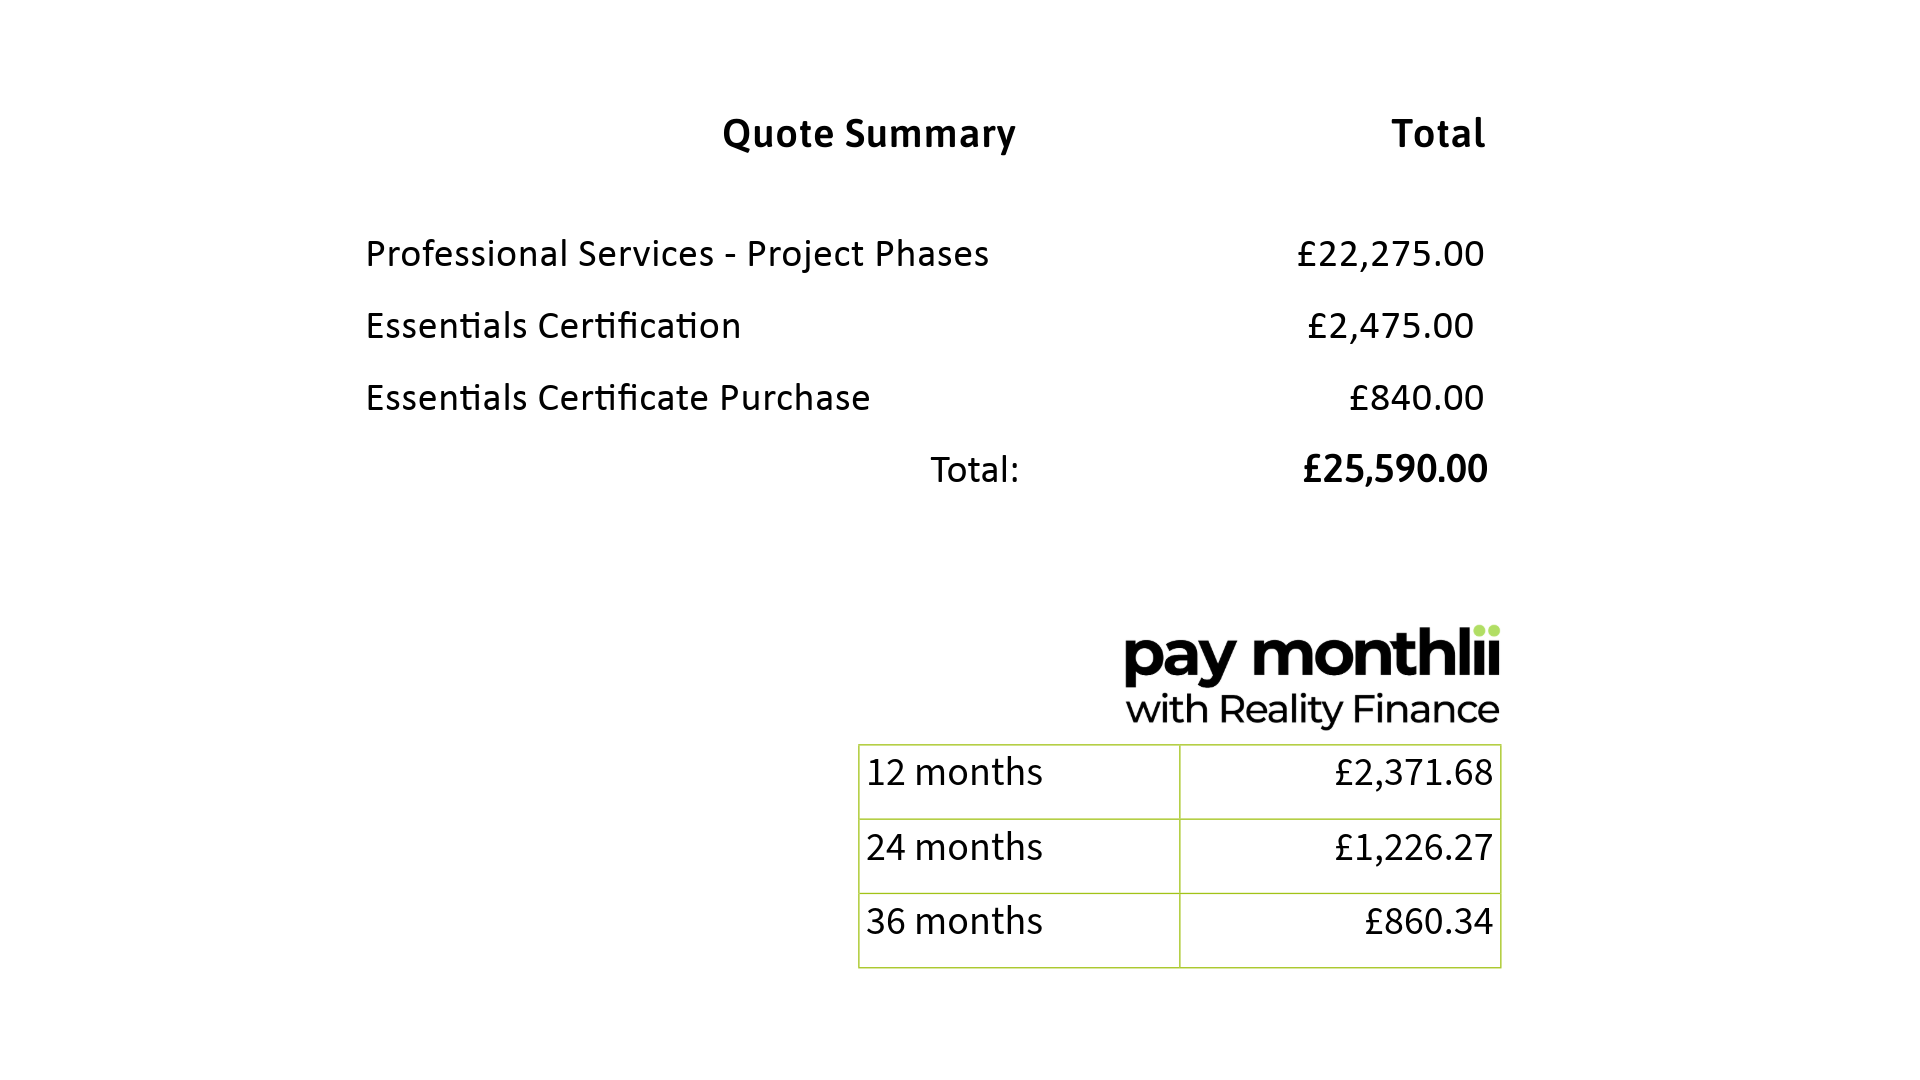
Task: Select the bold £25,590.00 grand total
Action: [1395, 469]
